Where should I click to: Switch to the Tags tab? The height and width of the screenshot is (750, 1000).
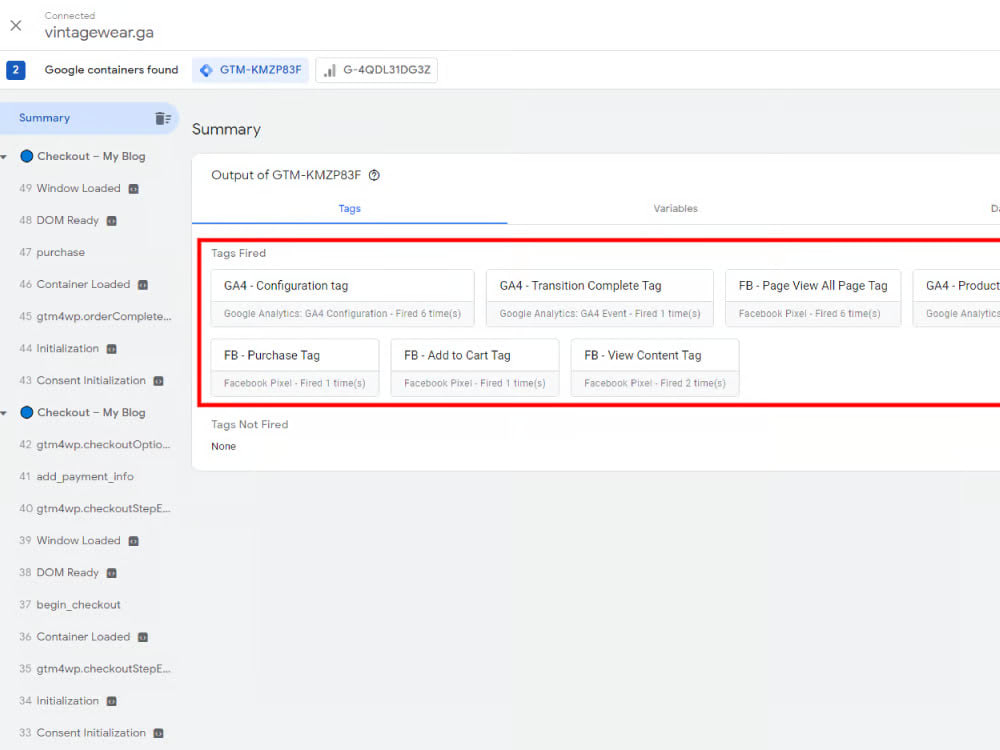349,209
